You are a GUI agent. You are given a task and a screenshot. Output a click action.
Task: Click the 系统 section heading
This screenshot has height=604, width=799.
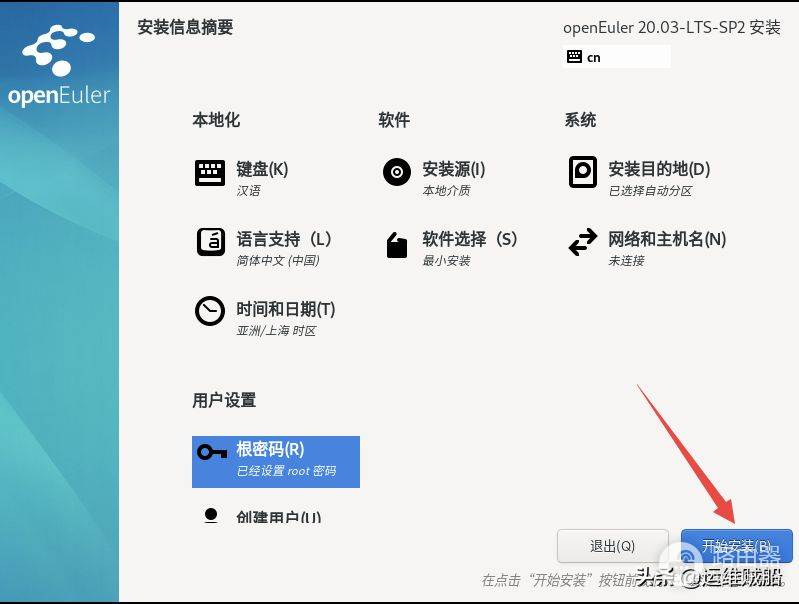pyautogui.click(x=580, y=120)
